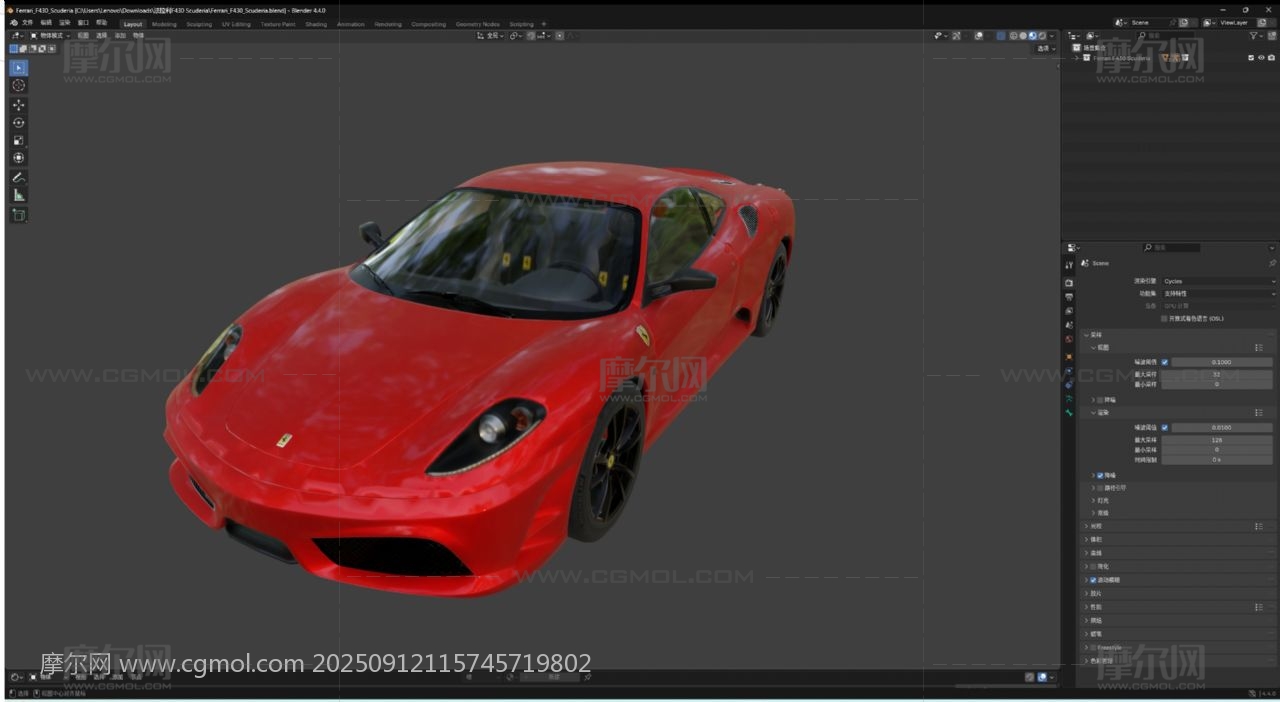Open the Scene properties tab icon
Screen dimensions: 1280x702
1069,325
